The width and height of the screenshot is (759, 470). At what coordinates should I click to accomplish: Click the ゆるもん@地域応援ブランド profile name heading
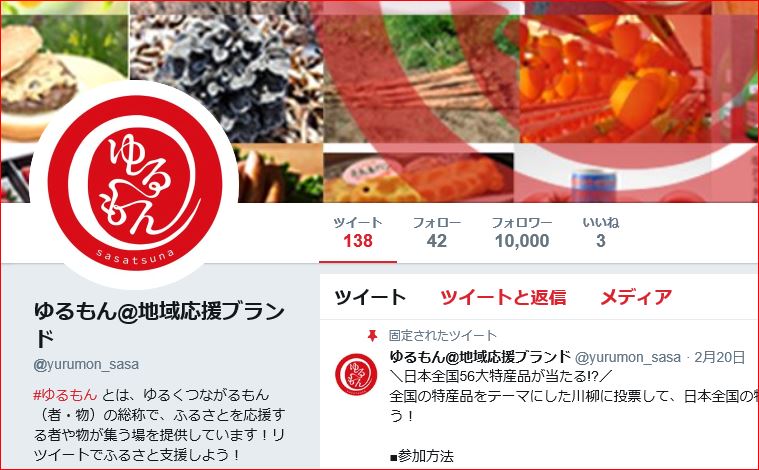(x=159, y=324)
